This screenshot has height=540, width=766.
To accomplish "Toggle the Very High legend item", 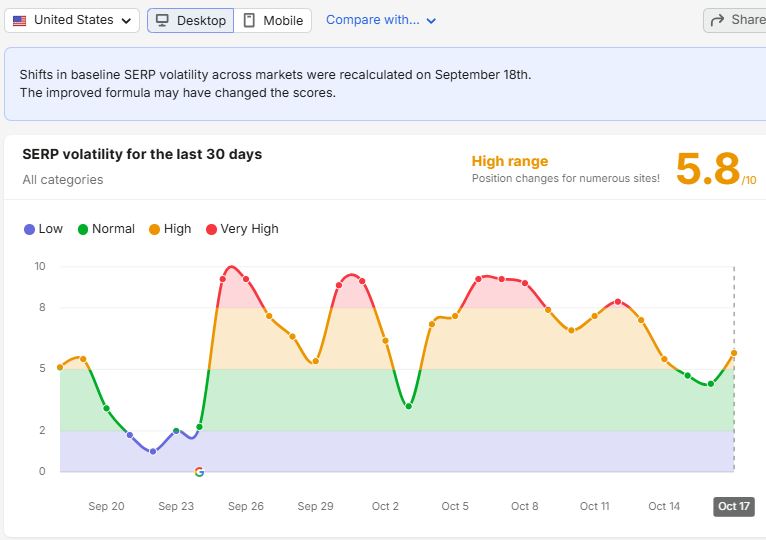I will (x=242, y=229).
